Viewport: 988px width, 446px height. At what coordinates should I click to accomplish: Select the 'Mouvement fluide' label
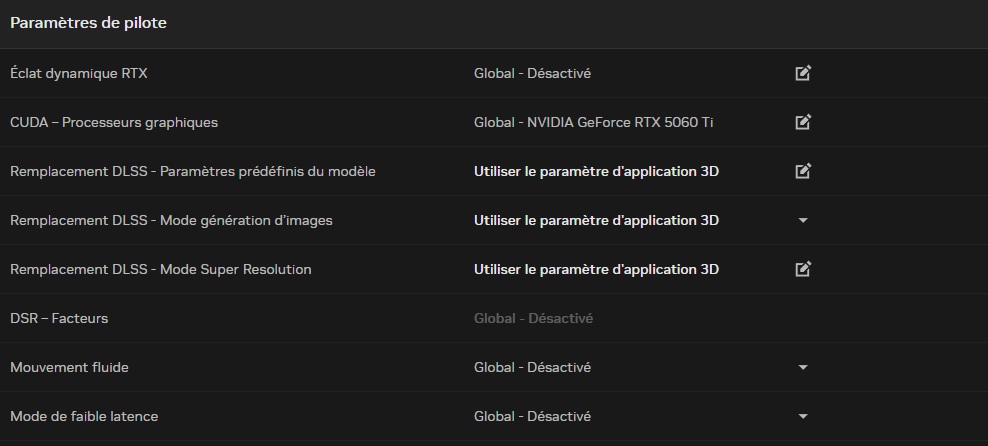(x=69, y=367)
